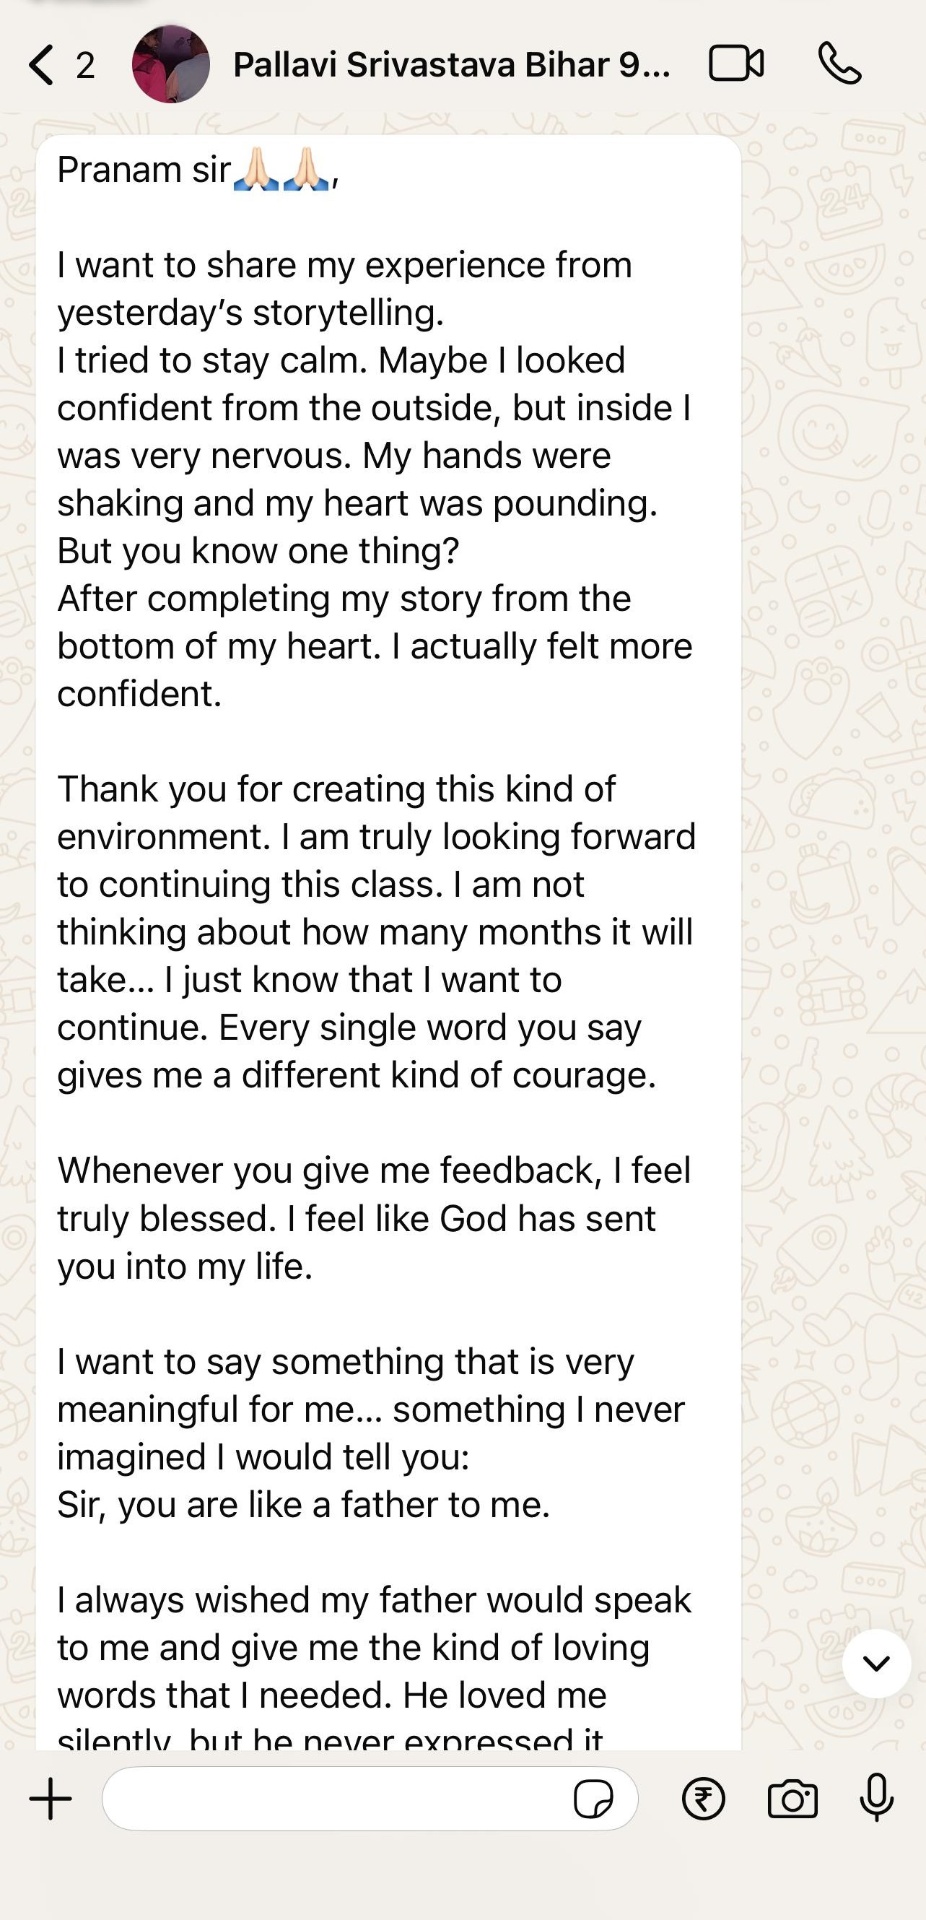Open Pallavi Srivastava's profile picture

click(171, 64)
